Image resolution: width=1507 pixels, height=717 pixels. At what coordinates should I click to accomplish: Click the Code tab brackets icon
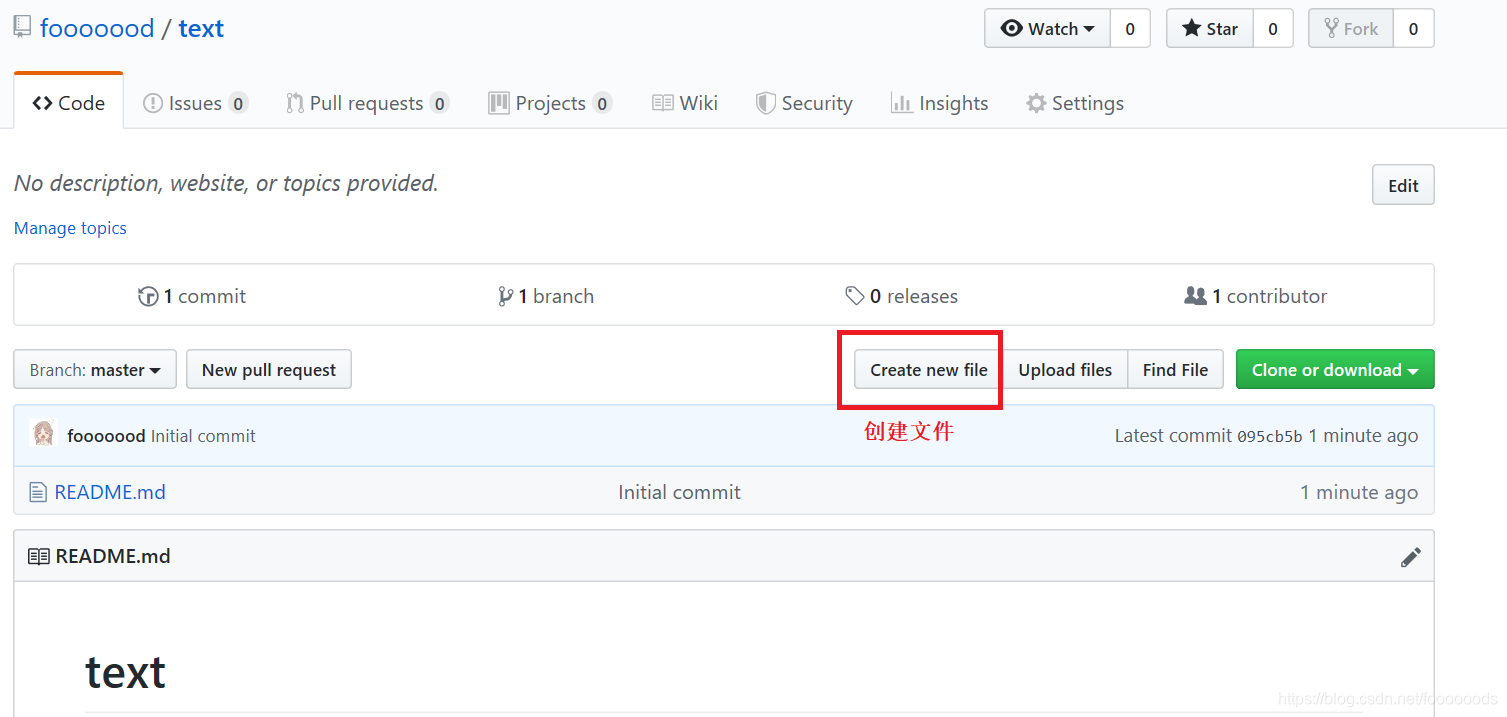pos(42,102)
